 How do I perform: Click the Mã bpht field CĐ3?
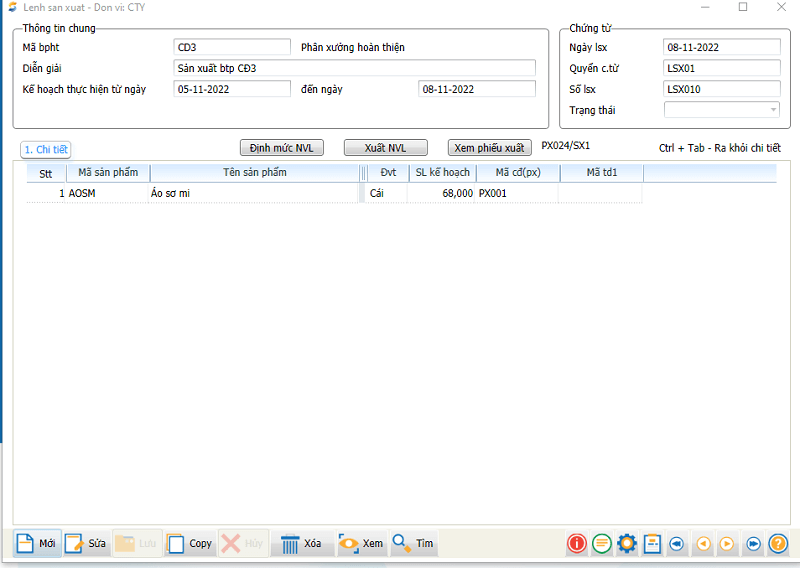point(232,47)
